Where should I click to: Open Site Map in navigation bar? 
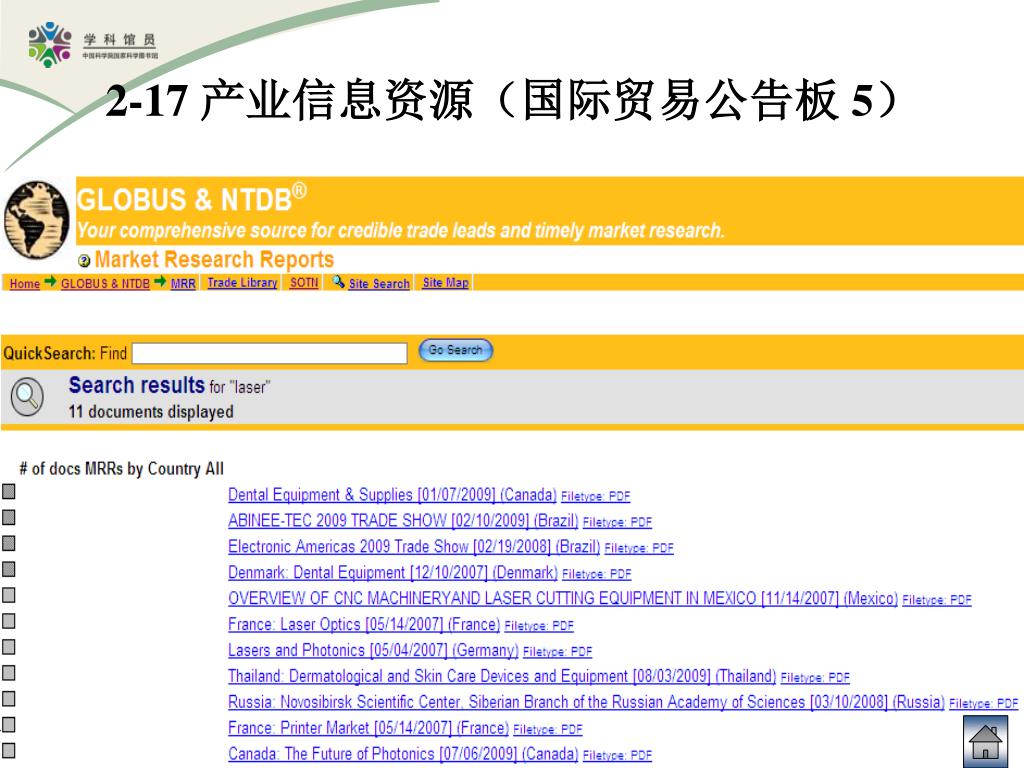tap(445, 283)
